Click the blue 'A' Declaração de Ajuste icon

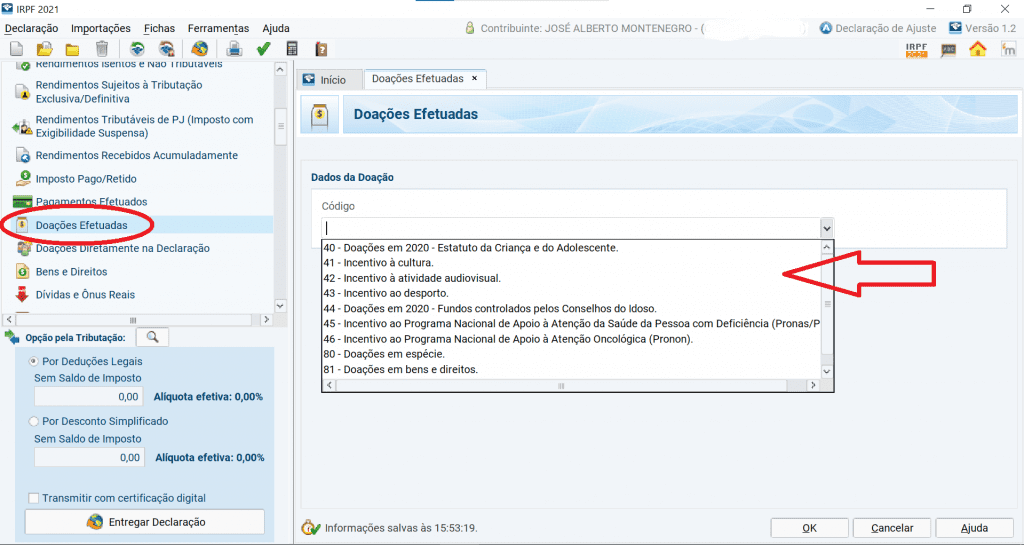tap(826, 28)
